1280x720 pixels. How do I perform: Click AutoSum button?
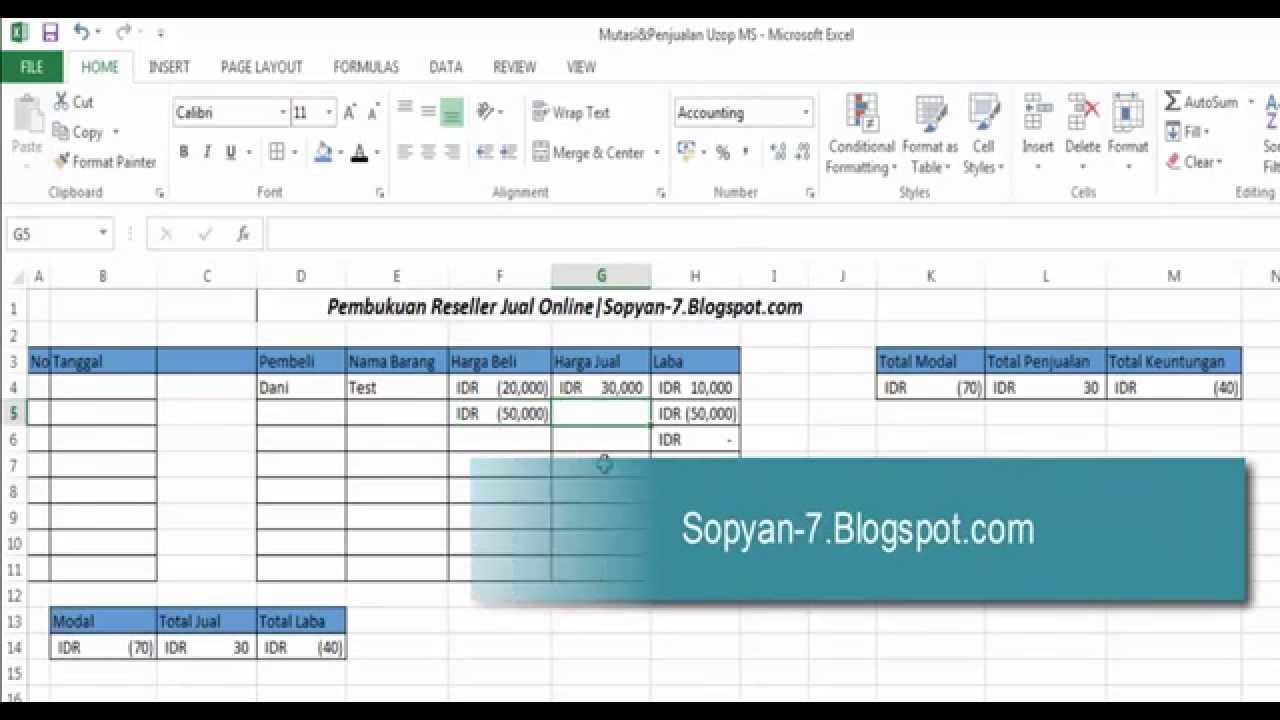click(1201, 102)
